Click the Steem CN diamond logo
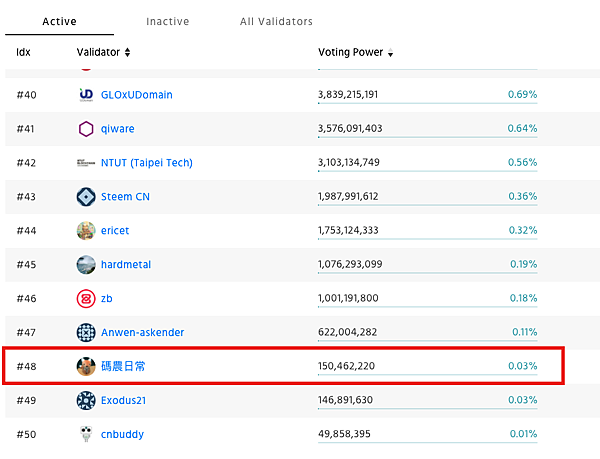Screen dimensions: 600x459 point(86,197)
